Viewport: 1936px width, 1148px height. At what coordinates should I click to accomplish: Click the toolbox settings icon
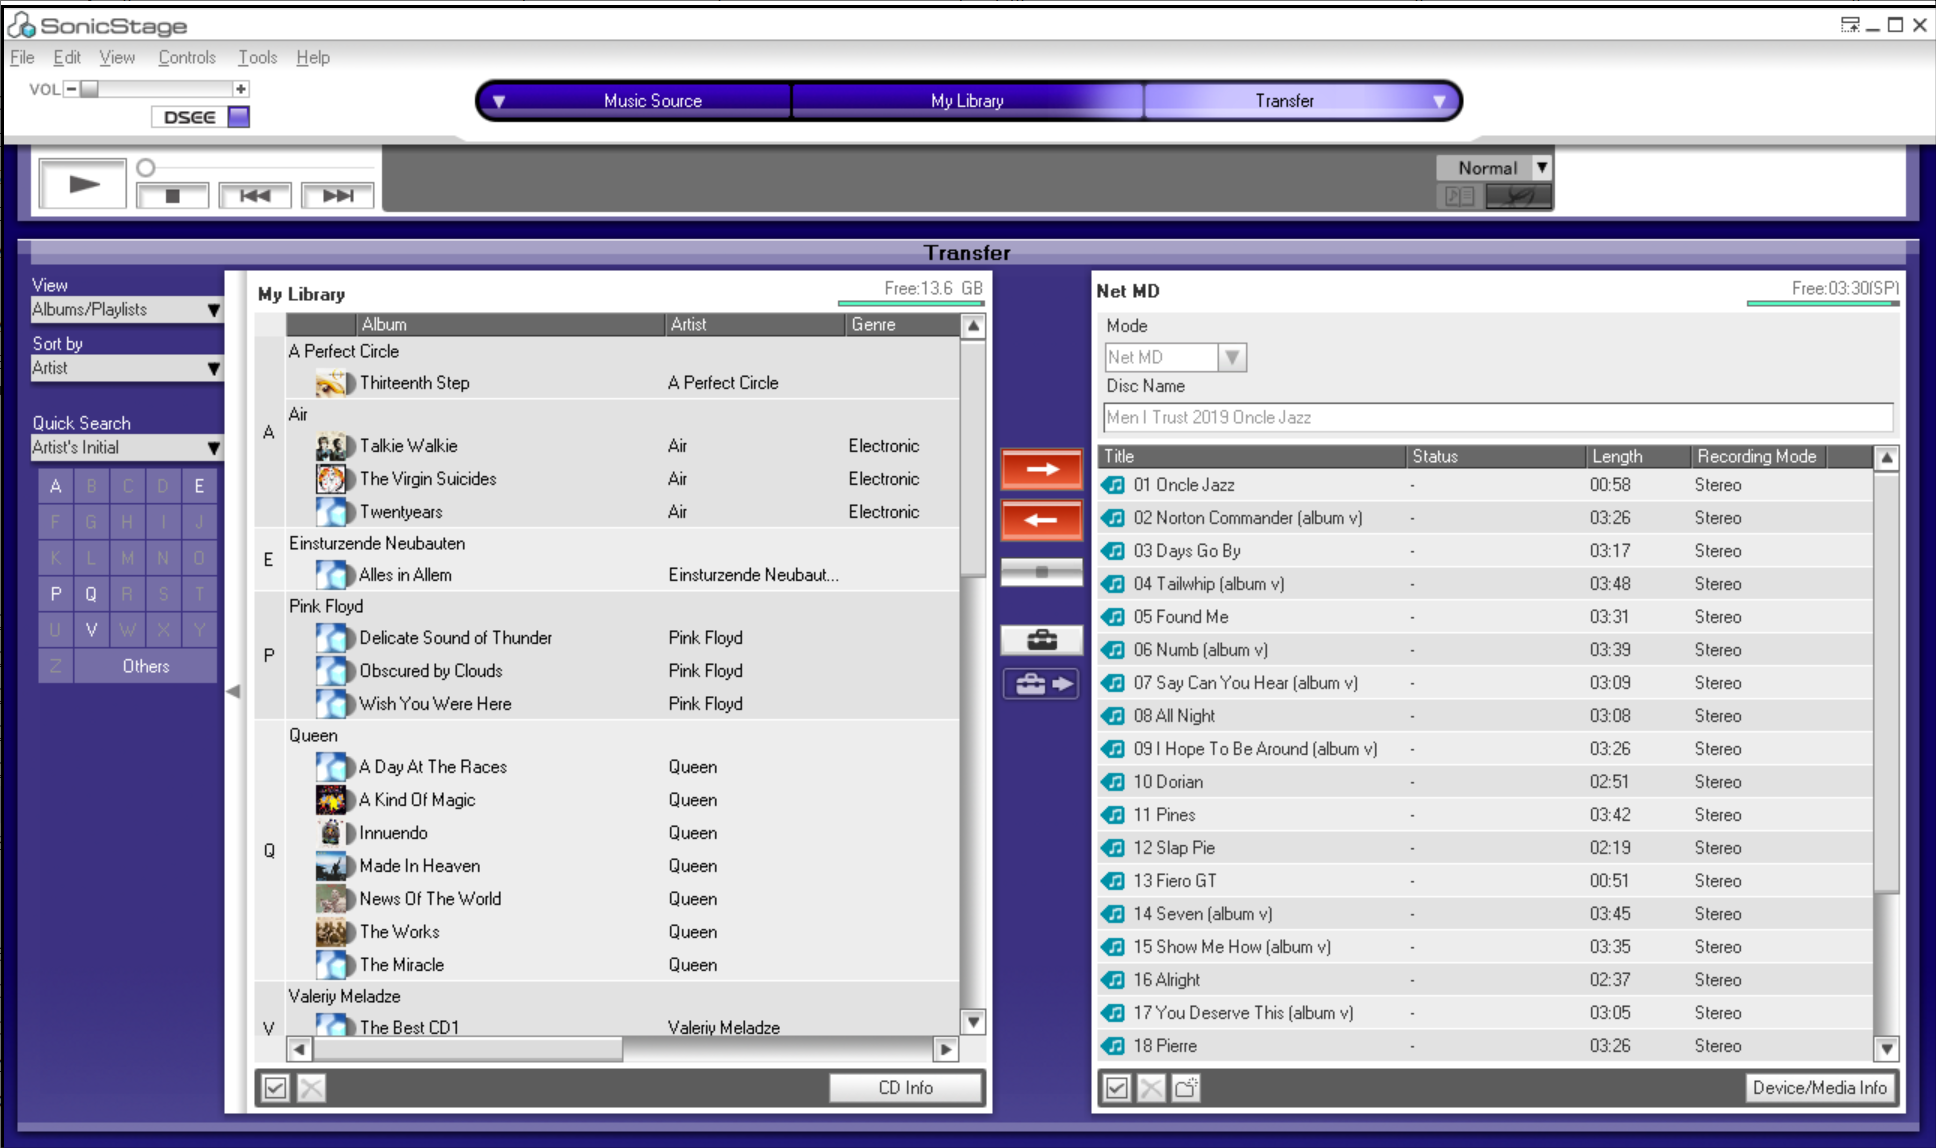[1041, 640]
